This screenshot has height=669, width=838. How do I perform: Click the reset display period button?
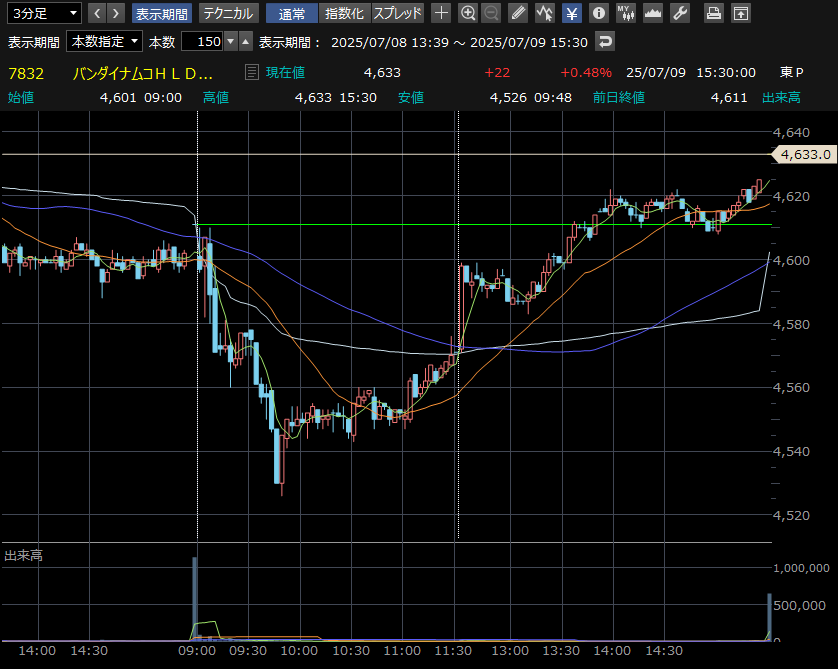coord(604,41)
